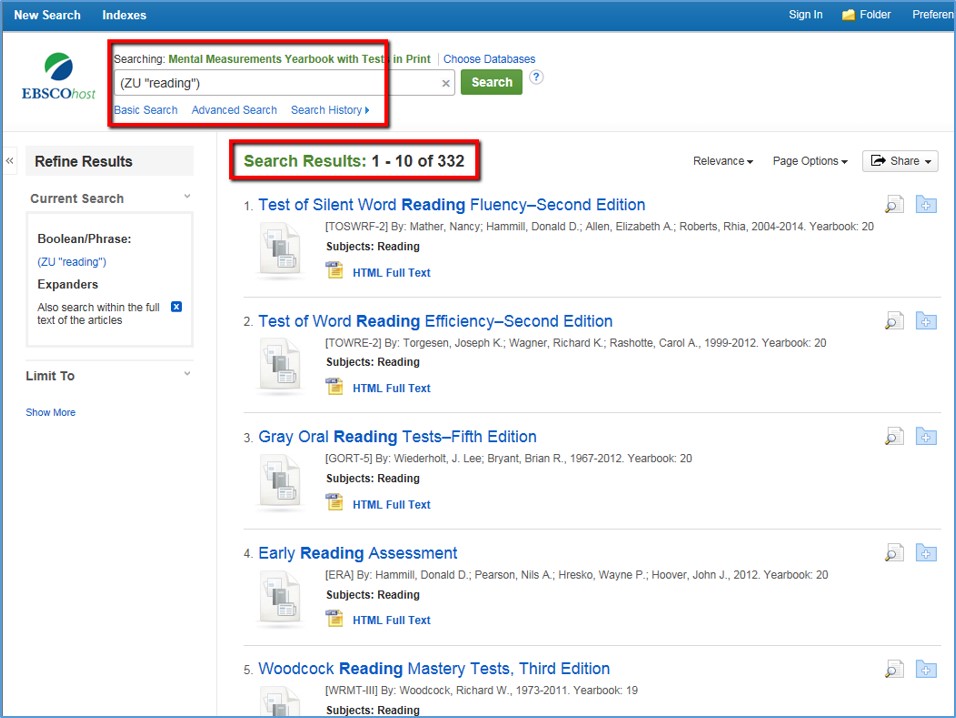Clear the search box with the X icon
956x718 pixels.
click(x=446, y=84)
